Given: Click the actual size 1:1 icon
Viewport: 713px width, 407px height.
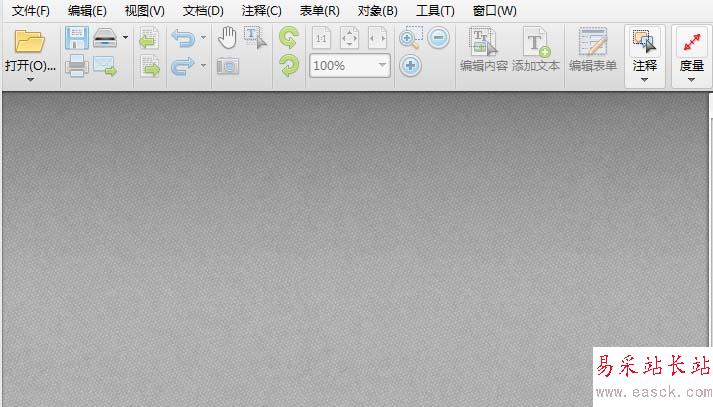Looking at the screenshot, I should tap(321, 38).
